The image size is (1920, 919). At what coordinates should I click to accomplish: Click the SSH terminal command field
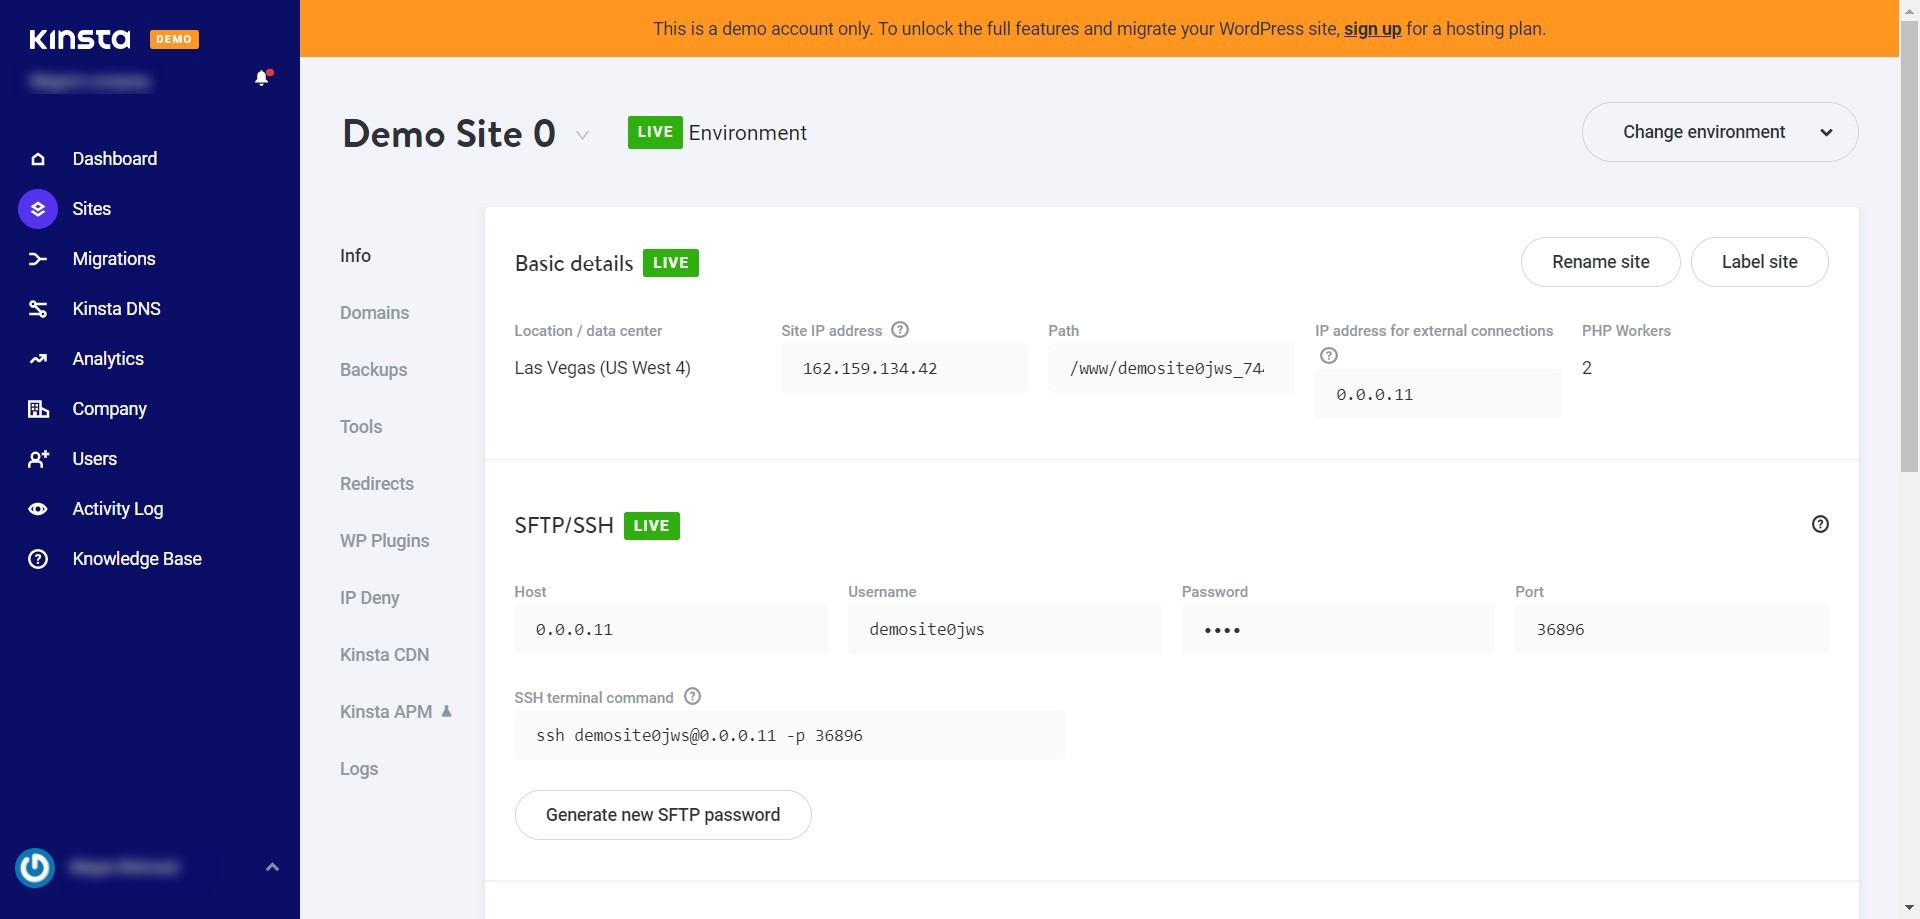point(789,735)
